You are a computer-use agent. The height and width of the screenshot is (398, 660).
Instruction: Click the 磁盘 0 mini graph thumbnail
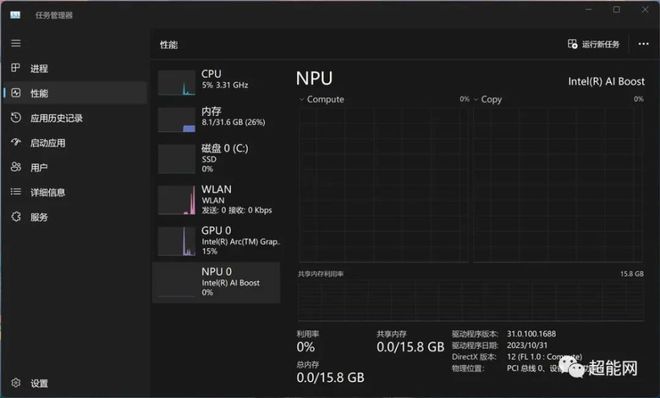(x=177, y=159)
